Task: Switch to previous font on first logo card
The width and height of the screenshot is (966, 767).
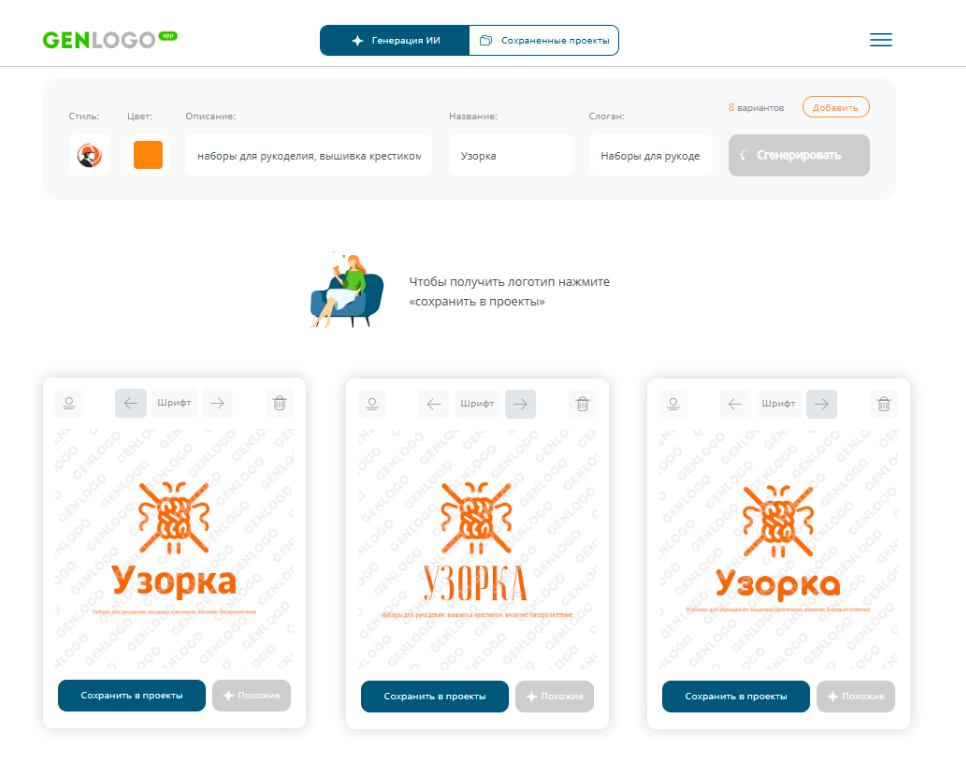Action: pyautogui.click(x=131, y=403)
